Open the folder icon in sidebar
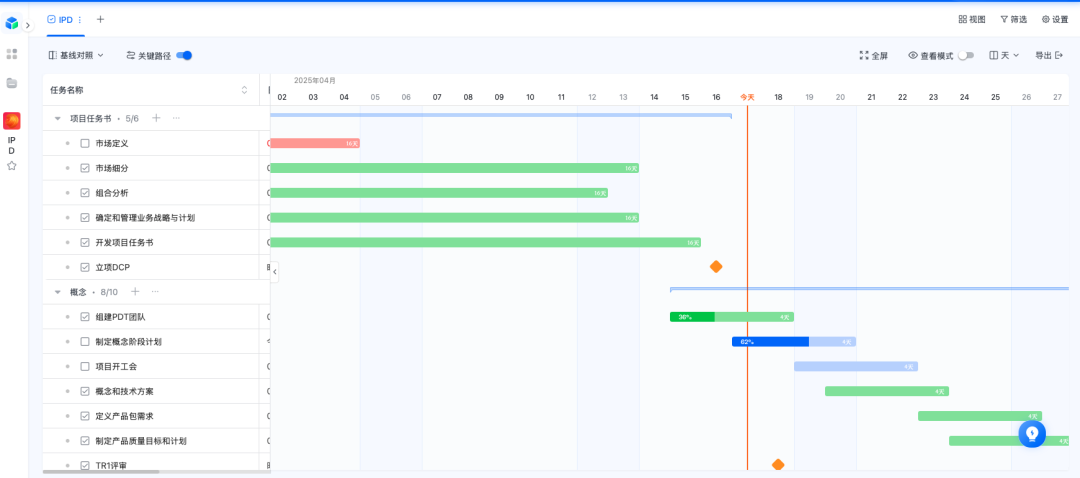This screenshot has height=478, width=1080. pyautogui.click(x=12, y=83)
